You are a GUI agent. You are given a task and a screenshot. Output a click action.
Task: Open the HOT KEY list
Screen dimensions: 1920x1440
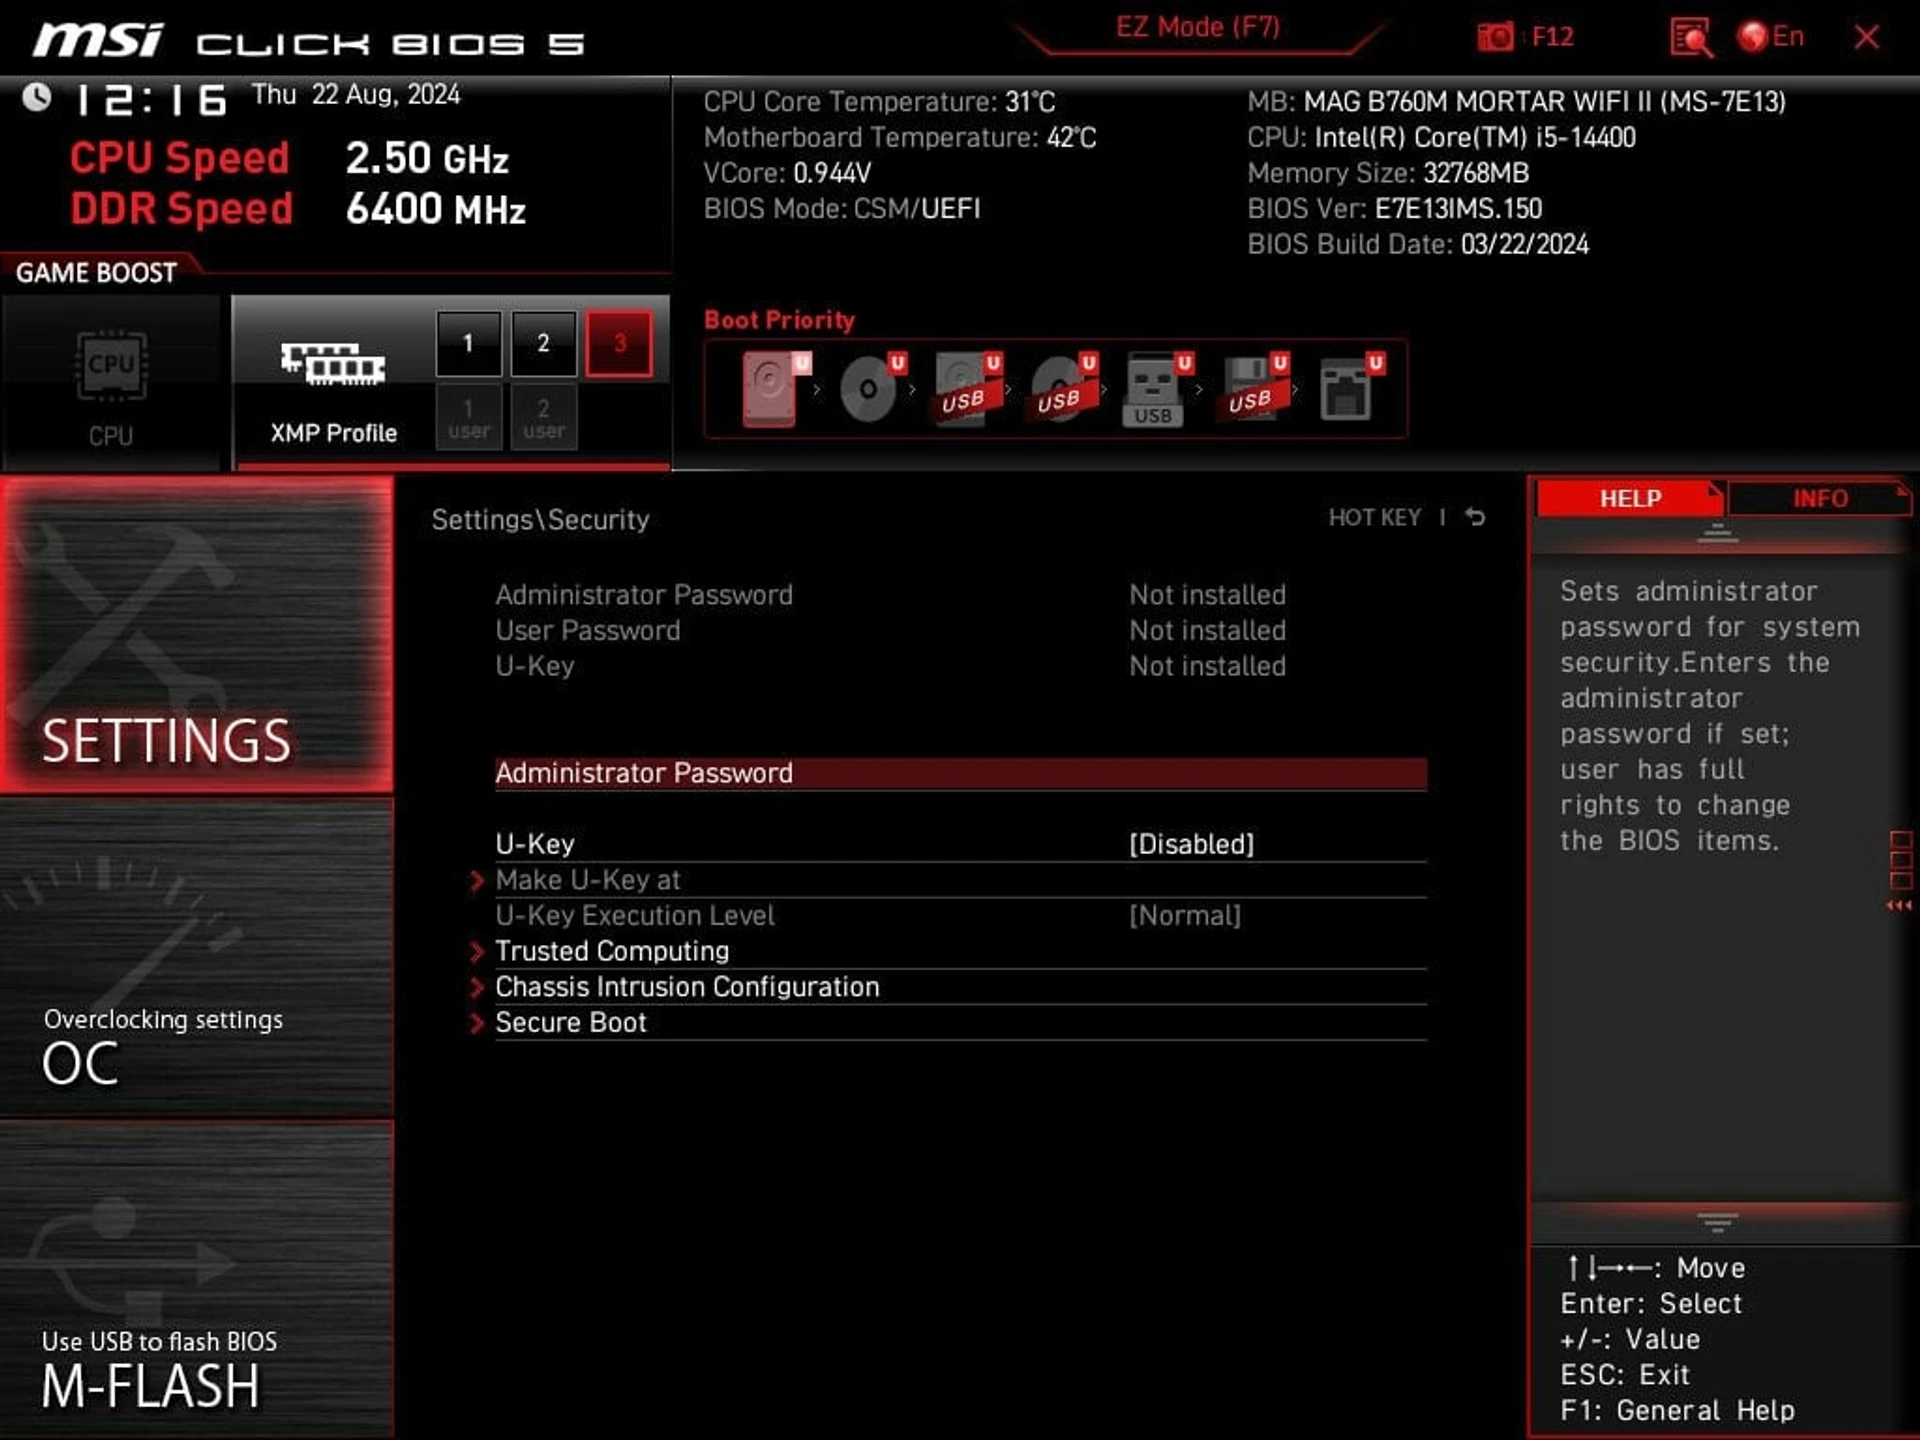pos(1374,517)
